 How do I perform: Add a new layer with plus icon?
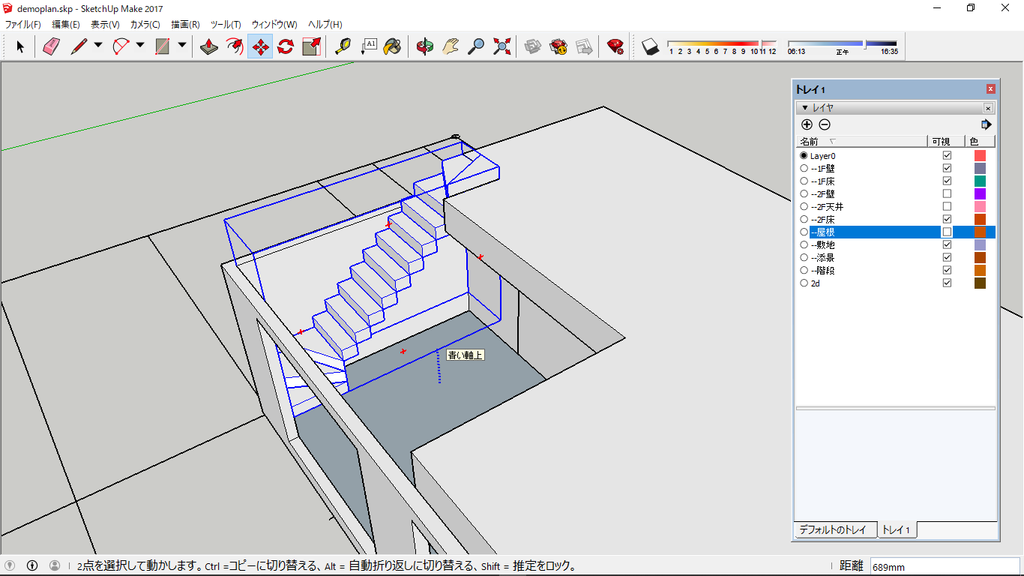click(807, 125)
